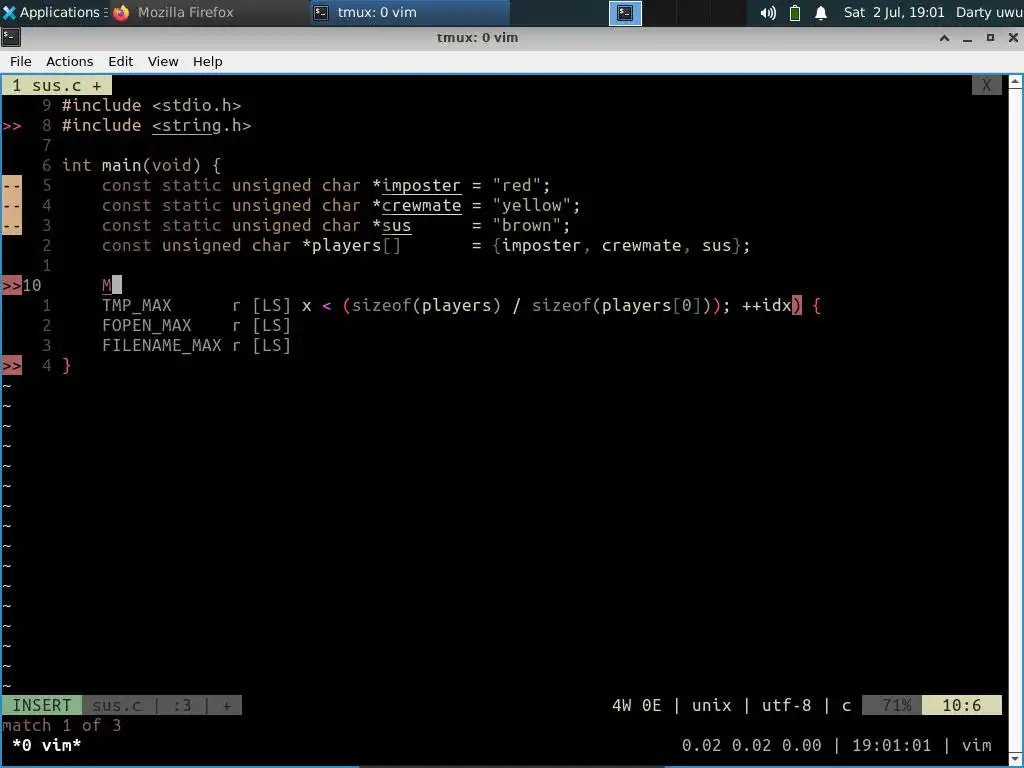
Task: Click the tmux time 19:01:01
Action: (x=891, y=745)
